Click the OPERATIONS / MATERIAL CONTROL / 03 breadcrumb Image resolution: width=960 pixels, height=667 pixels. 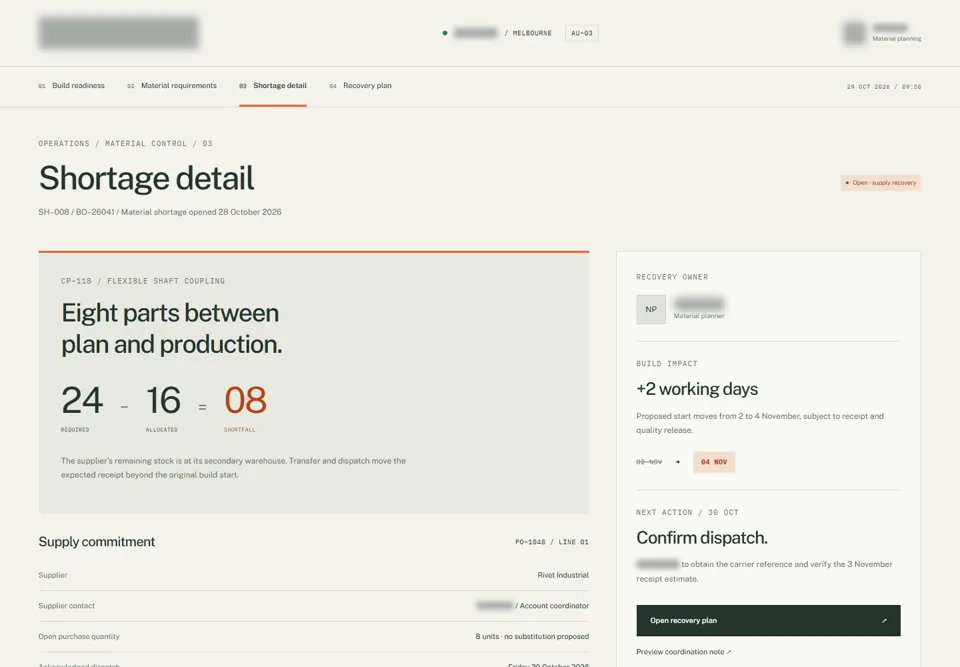(x=126, y=143)
